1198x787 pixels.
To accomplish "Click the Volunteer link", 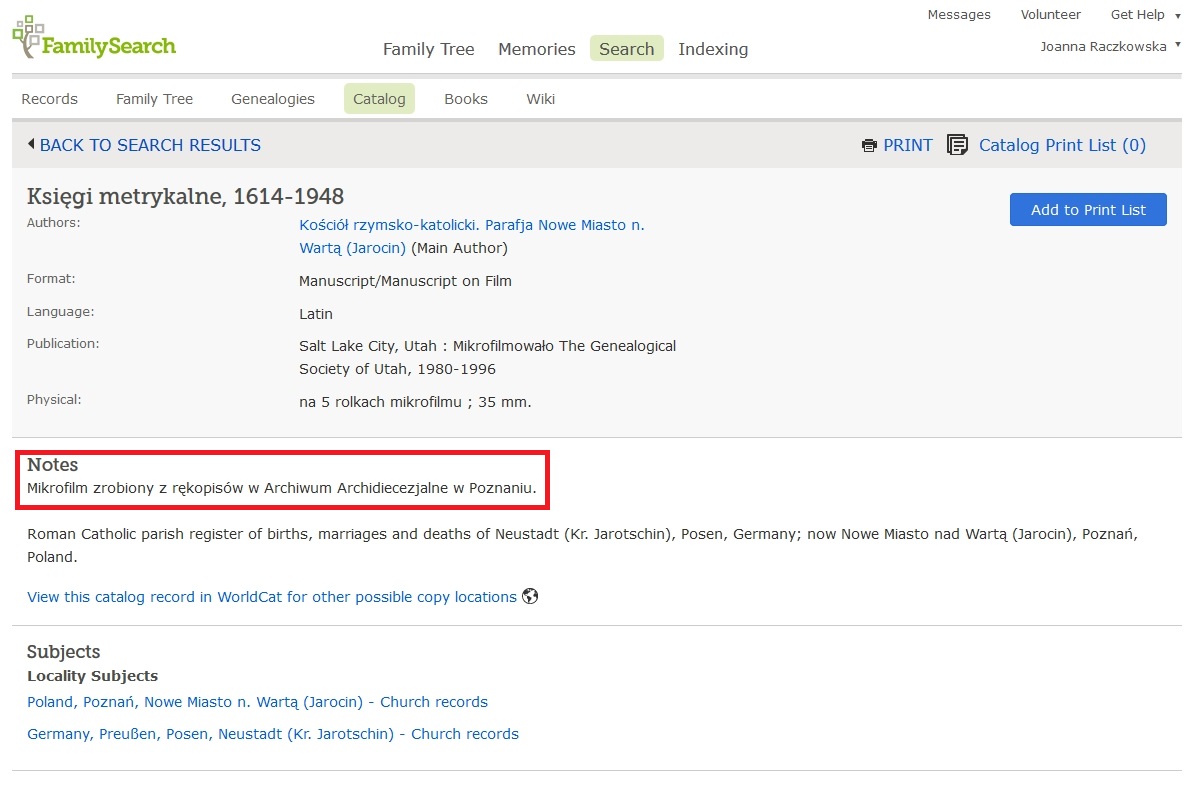I will [1050, 15].
